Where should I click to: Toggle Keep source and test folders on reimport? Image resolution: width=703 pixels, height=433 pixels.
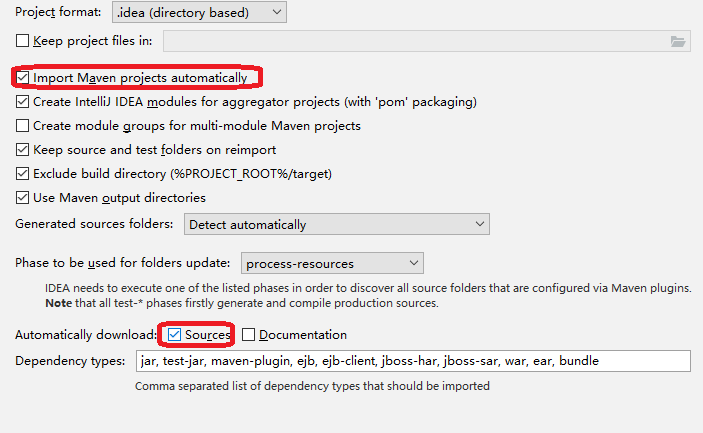pos(23,150)
